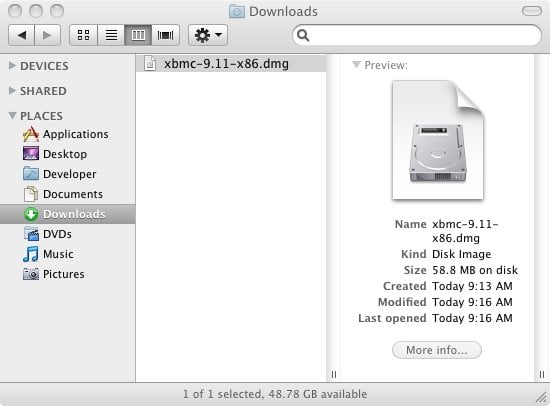550x406 pixels.
Task: Switch to icon view
Action: 83,35
